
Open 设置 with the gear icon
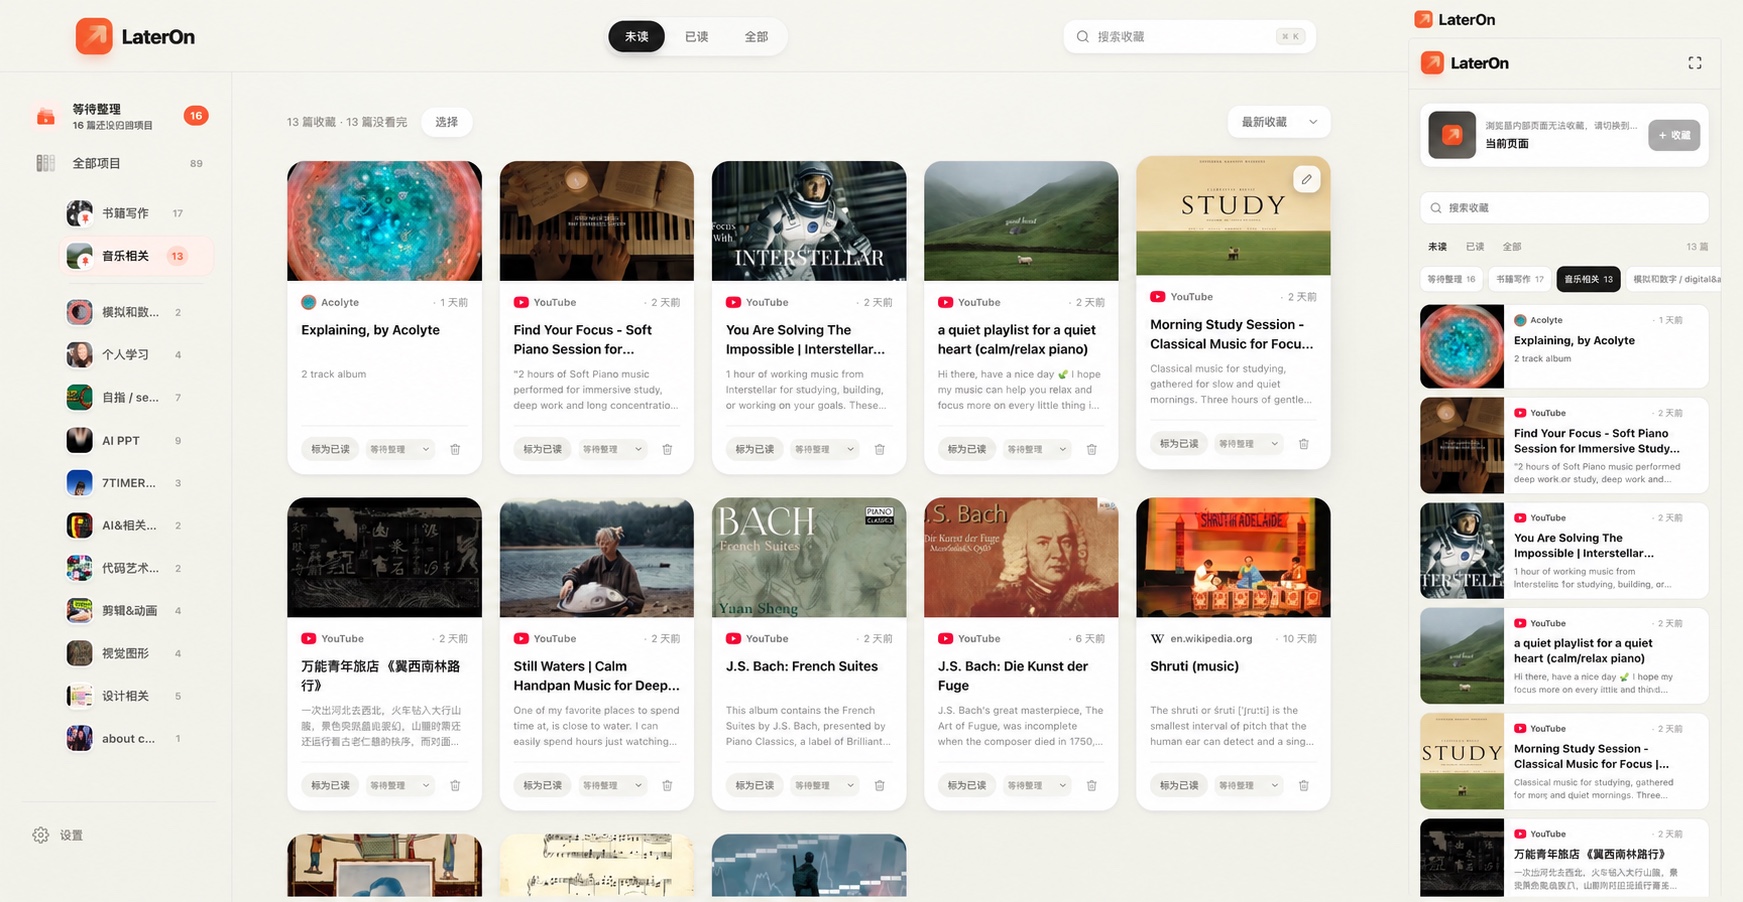pos(41,835)
